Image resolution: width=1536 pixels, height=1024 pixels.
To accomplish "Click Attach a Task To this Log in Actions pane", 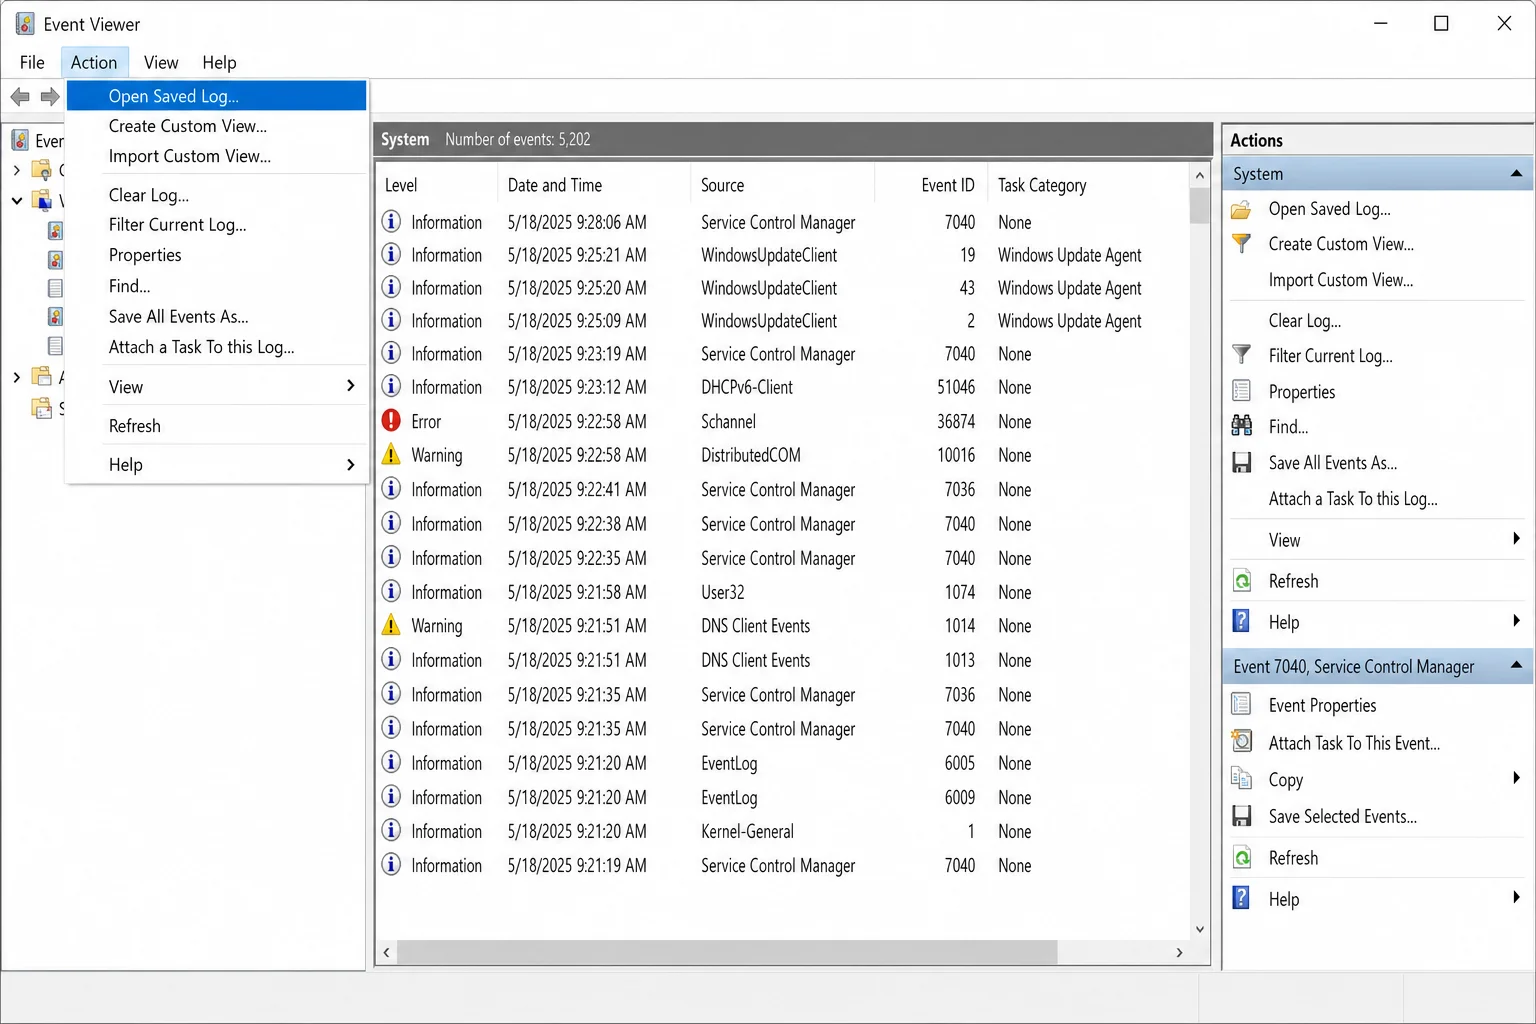I will tap(1352, 499).
